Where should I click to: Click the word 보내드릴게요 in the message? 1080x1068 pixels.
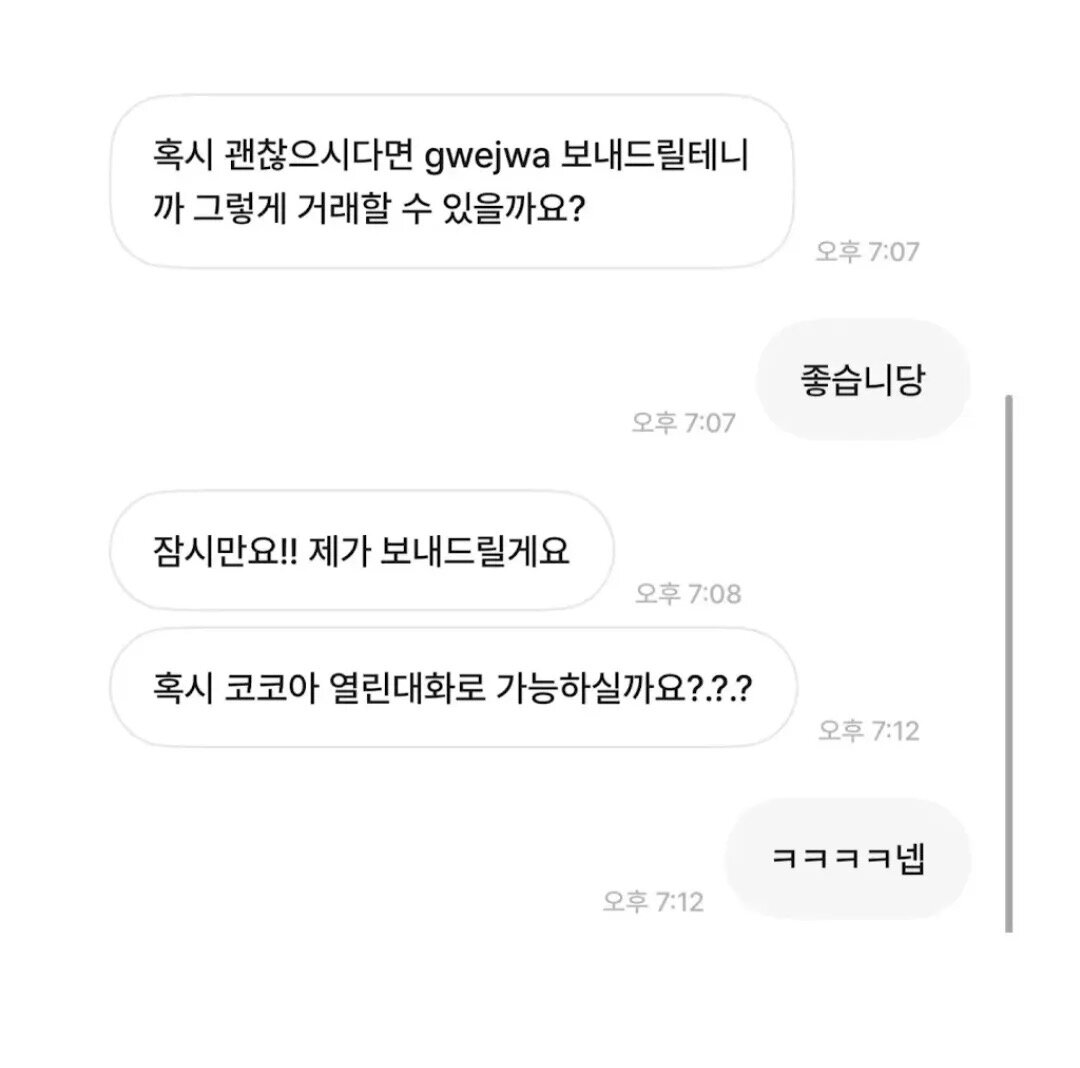click(475, 551)
